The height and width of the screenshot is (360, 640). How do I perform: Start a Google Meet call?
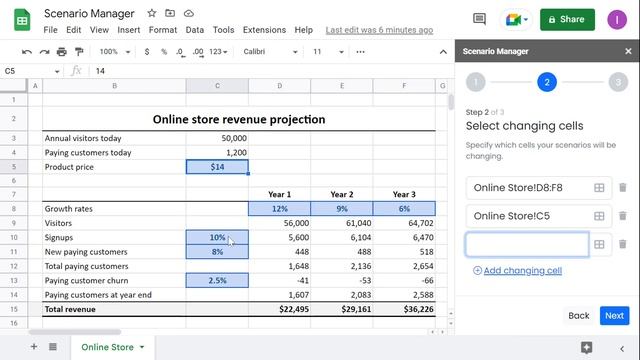(x=513, y=19)
